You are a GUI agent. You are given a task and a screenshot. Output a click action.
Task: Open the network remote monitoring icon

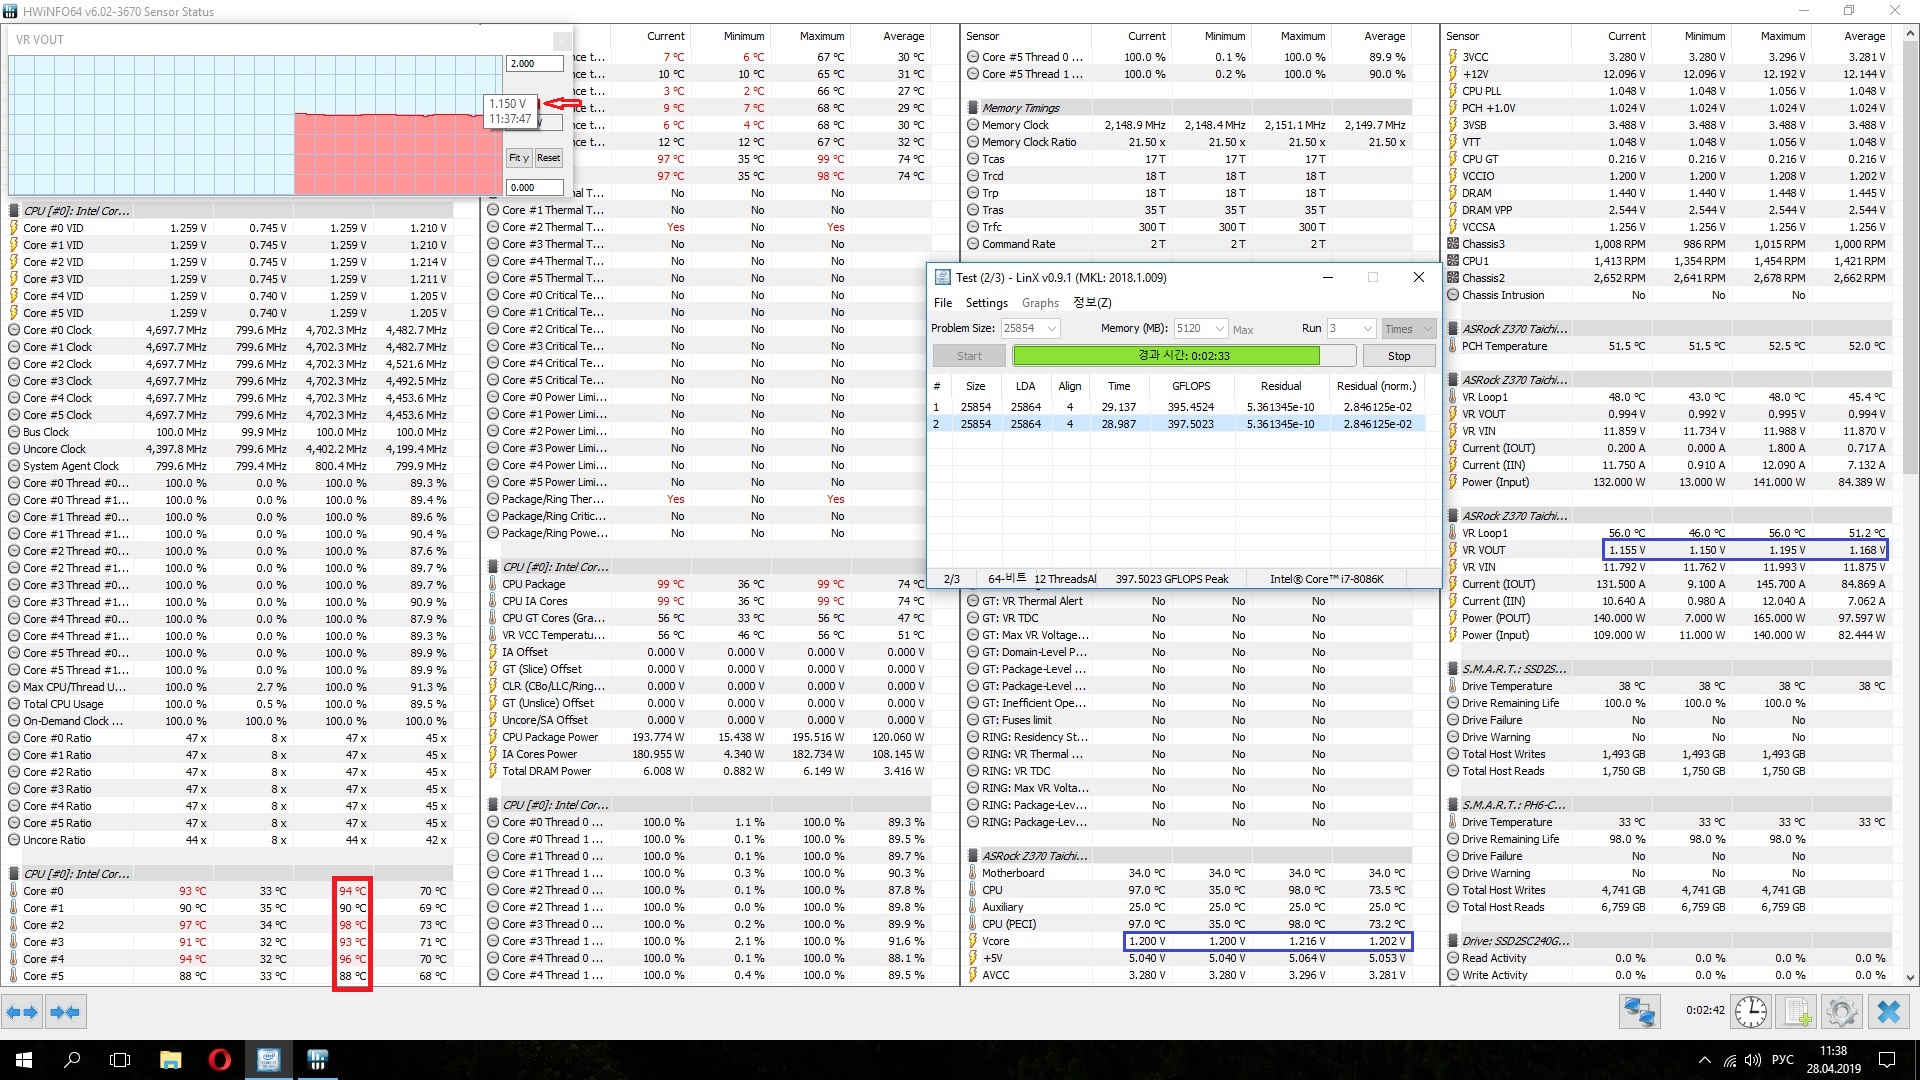click(x=1640, y=1012)
